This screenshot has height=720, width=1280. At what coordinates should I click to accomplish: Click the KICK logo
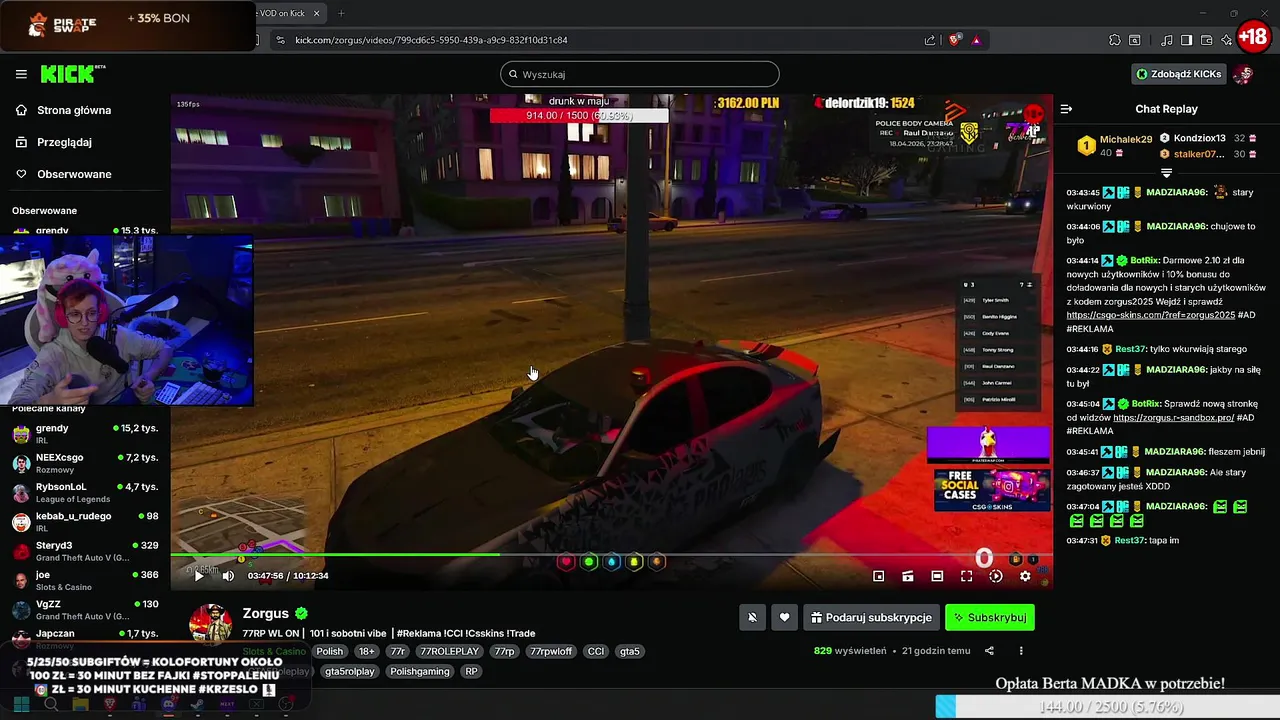click(71, 74)
